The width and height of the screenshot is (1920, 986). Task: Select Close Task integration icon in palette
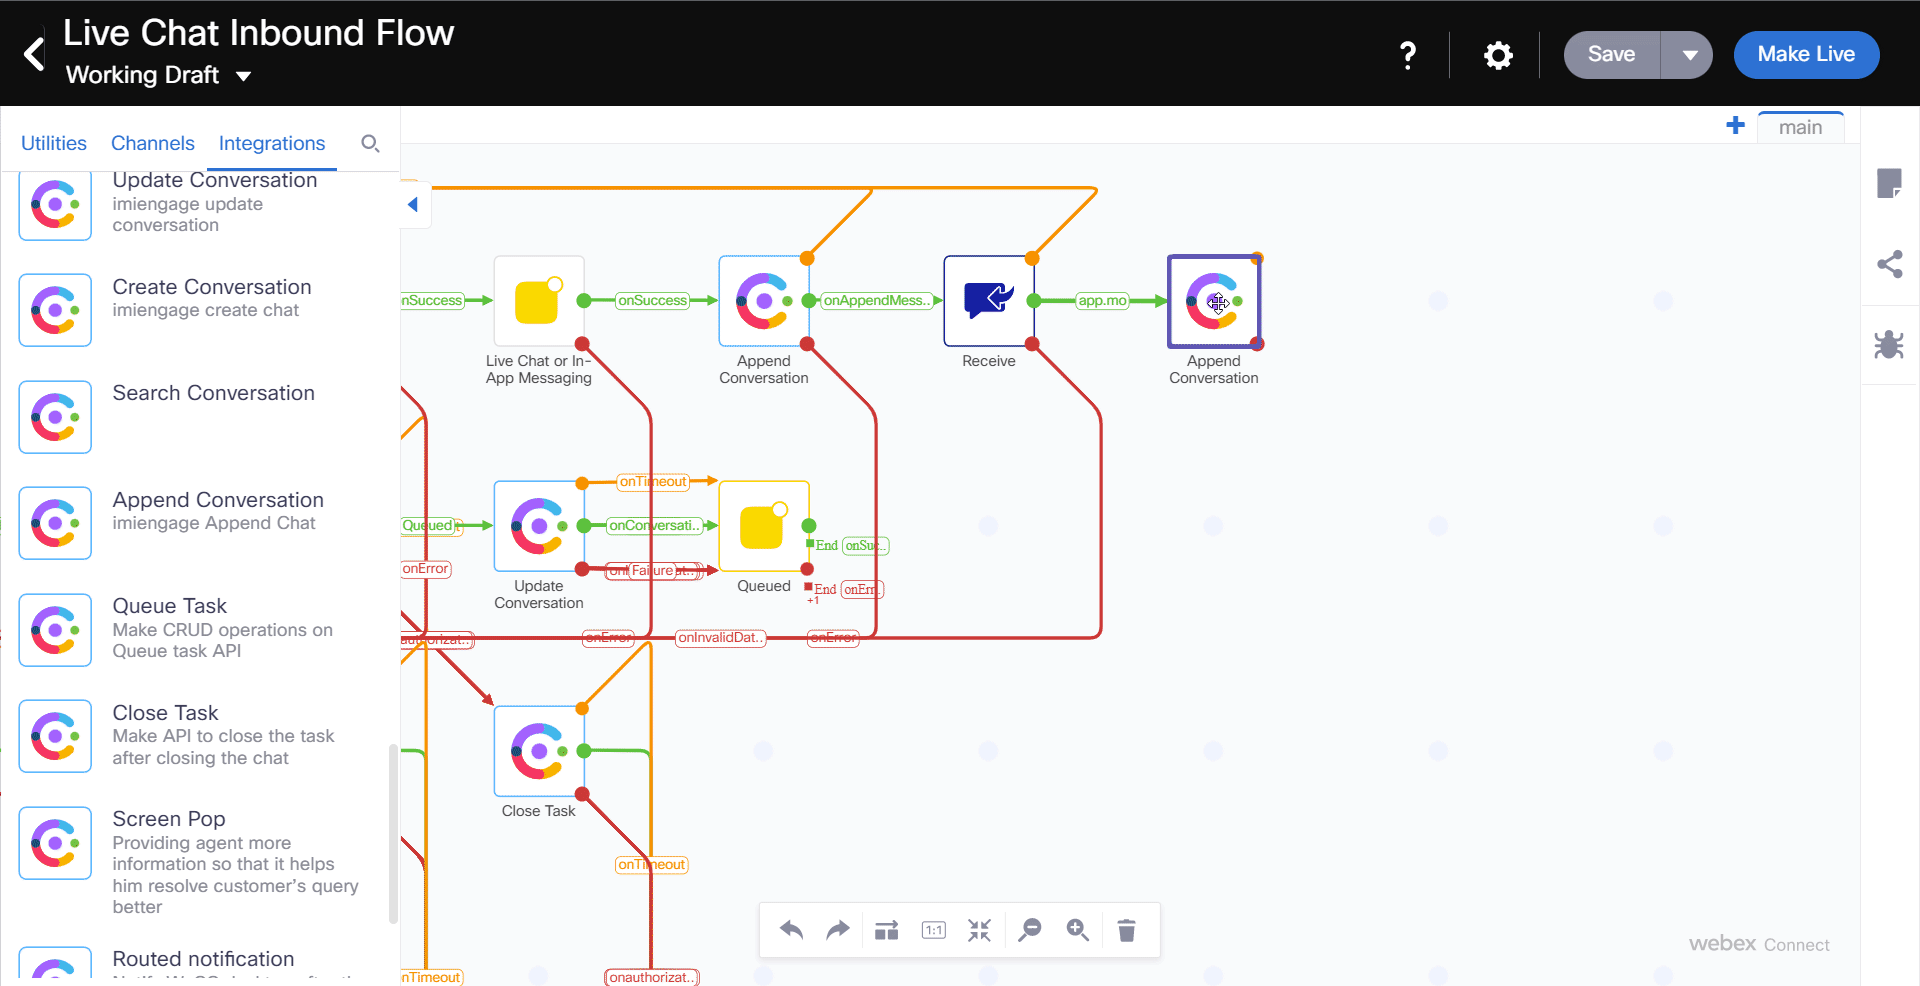(x=55, y=736)
